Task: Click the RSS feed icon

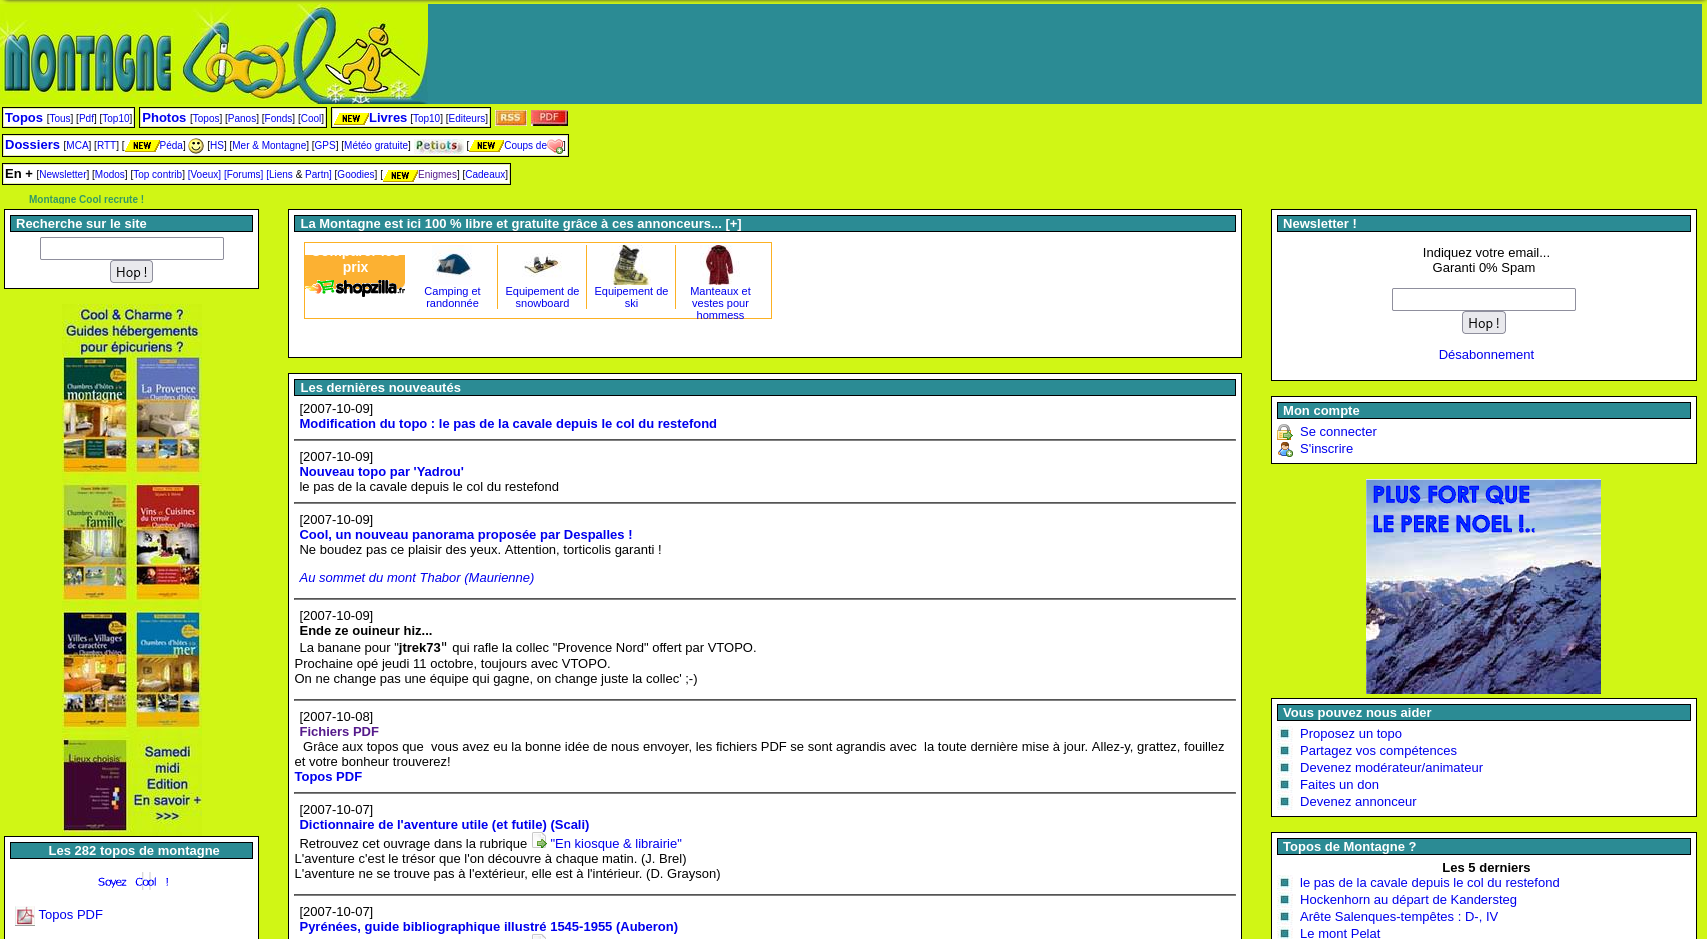Action: pos(510,117)
